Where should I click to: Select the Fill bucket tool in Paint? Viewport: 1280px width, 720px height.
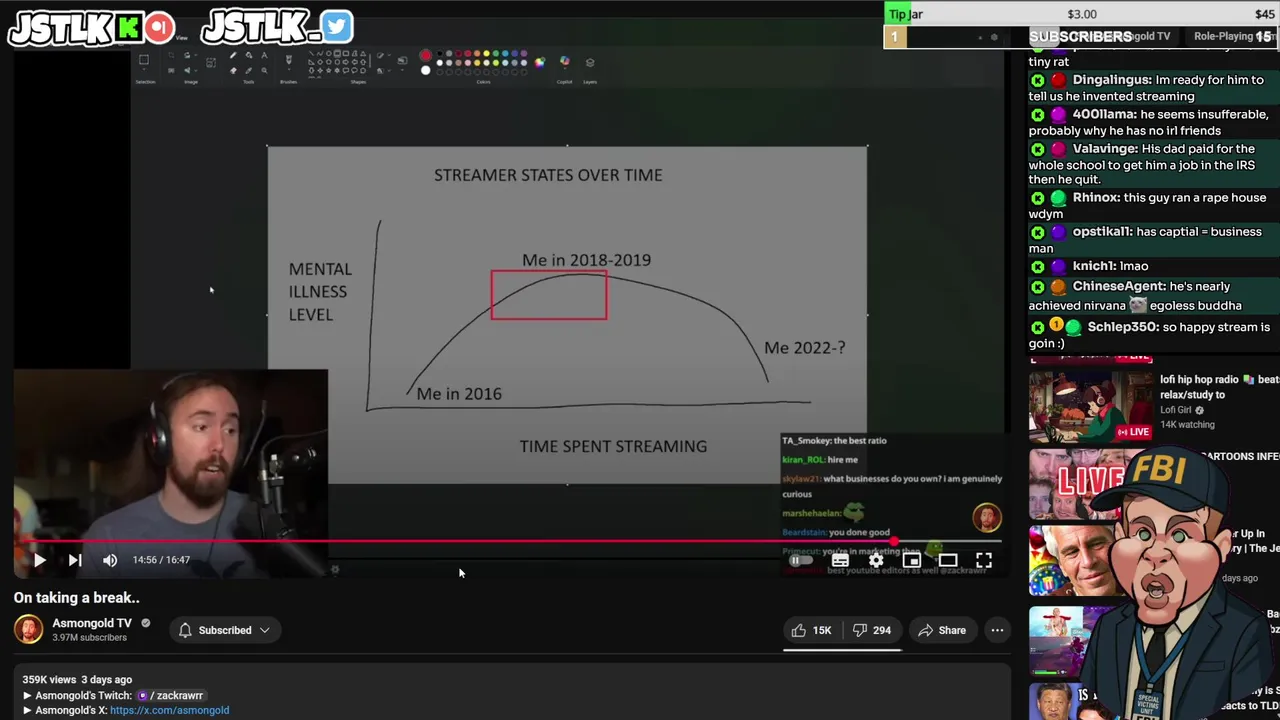(249, 55)
